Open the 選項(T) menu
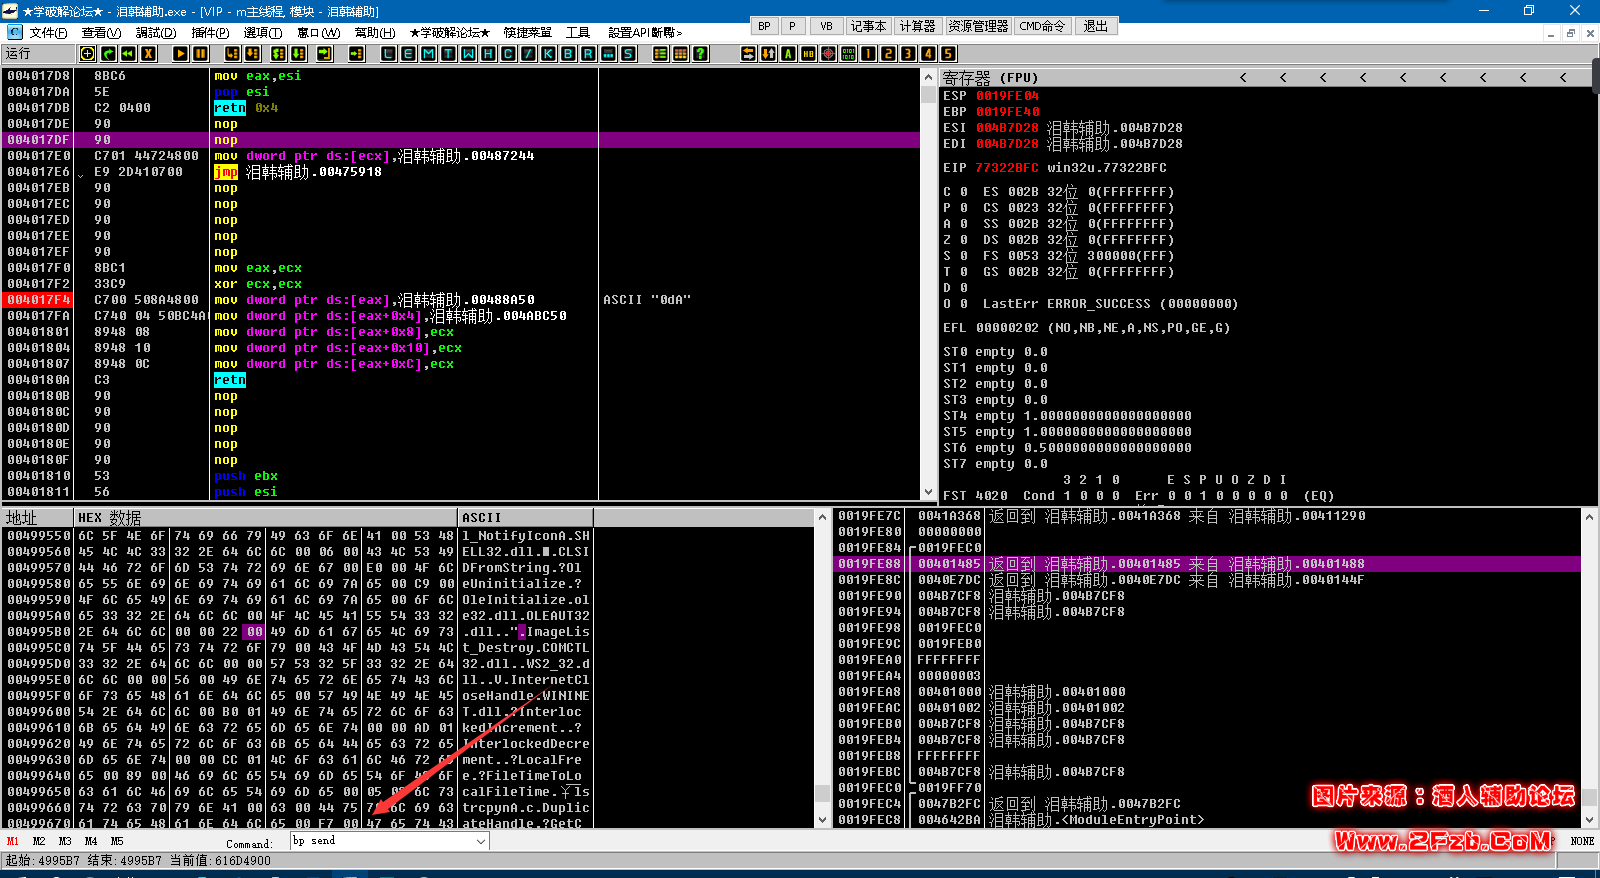Viewport: 1600px width, 878px height. click(263, 33)
